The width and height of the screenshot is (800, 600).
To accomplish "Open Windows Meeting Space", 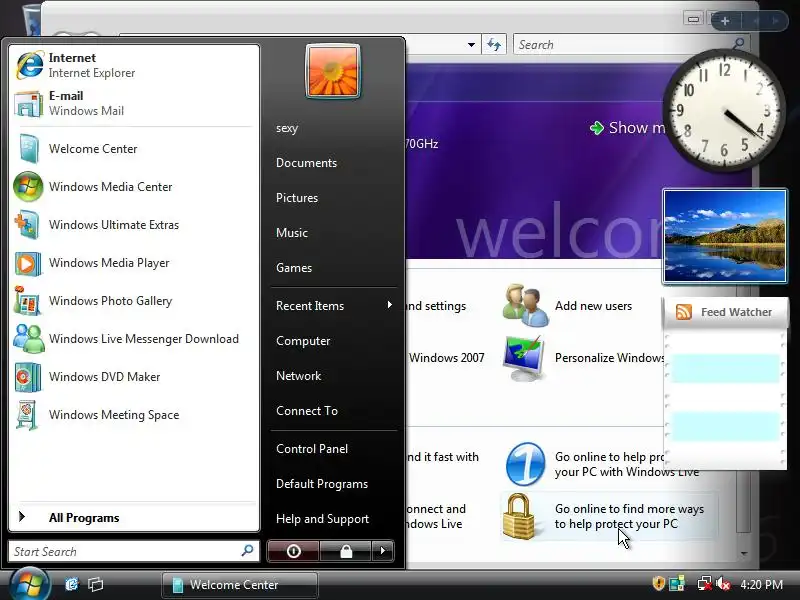I will click(x=134, y=415).
